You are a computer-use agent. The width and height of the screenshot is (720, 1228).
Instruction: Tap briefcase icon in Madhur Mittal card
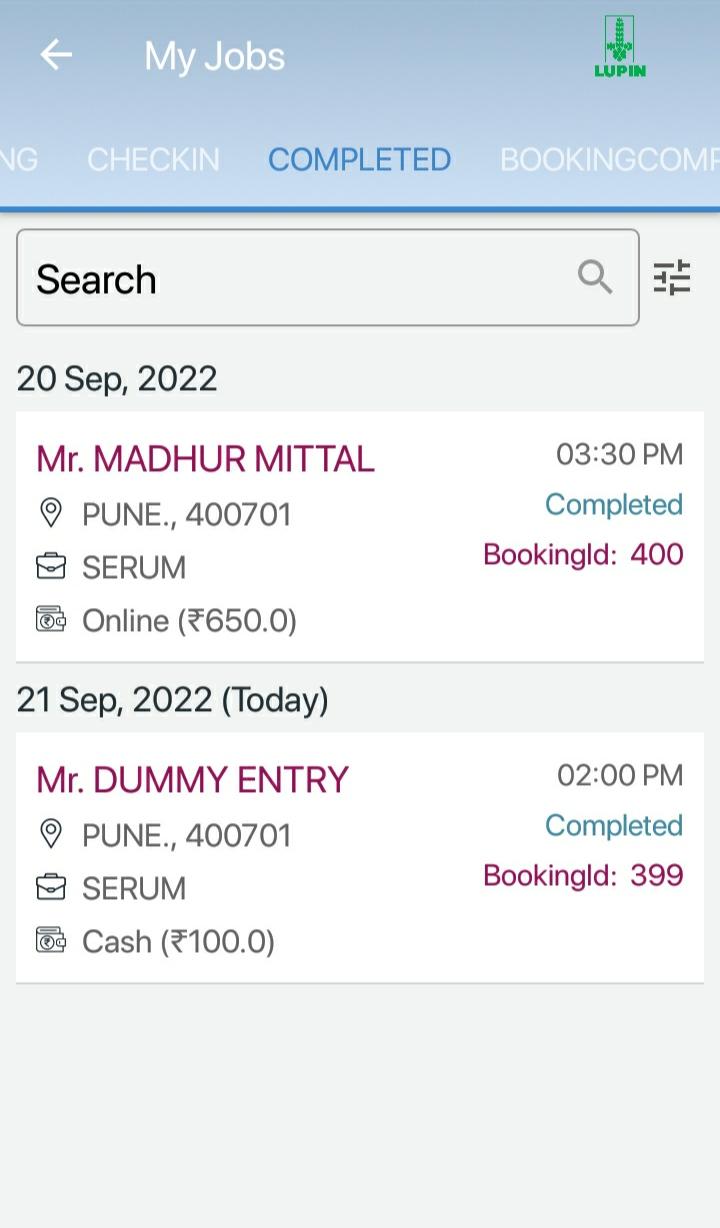50,566
